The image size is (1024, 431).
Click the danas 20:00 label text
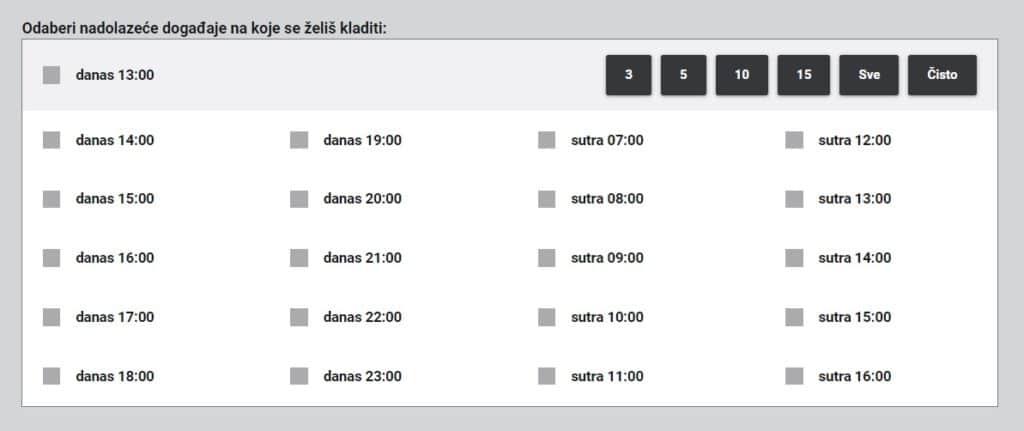click(362, 199)
